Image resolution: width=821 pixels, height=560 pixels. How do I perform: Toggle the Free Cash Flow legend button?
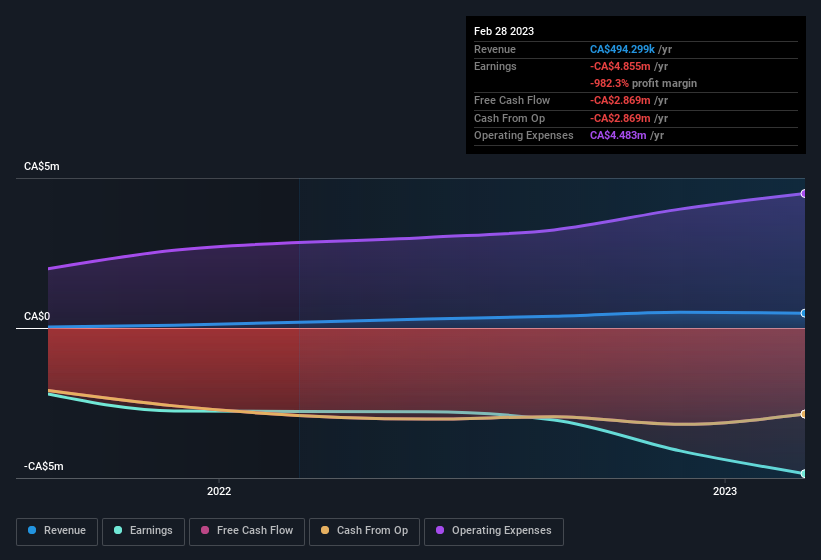(x=247, y=531)
